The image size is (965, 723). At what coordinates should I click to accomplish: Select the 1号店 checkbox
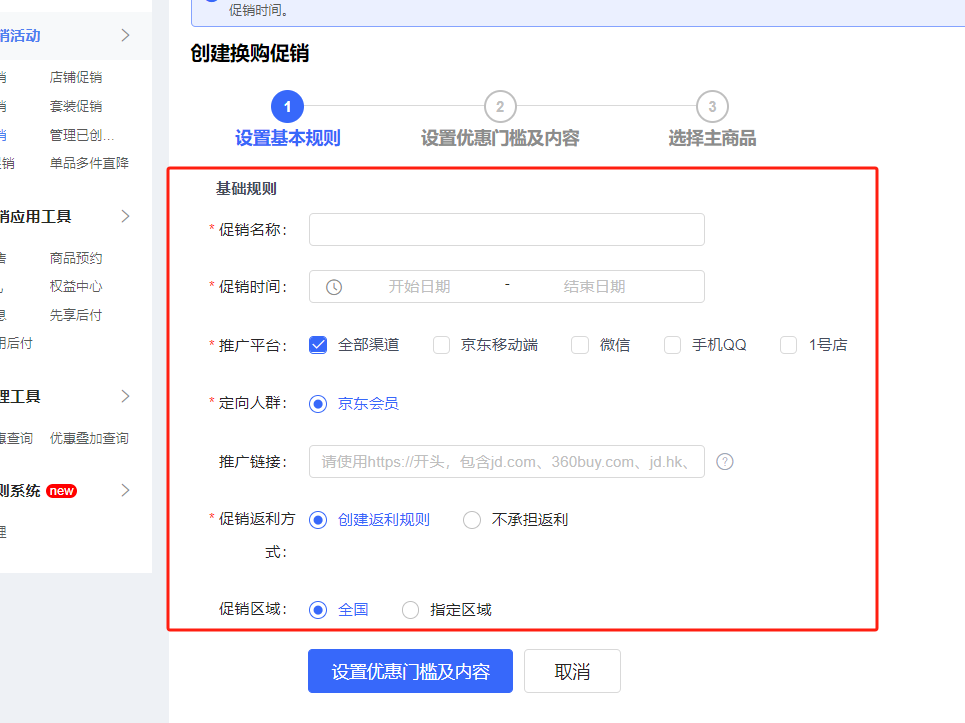click(789, 345)
